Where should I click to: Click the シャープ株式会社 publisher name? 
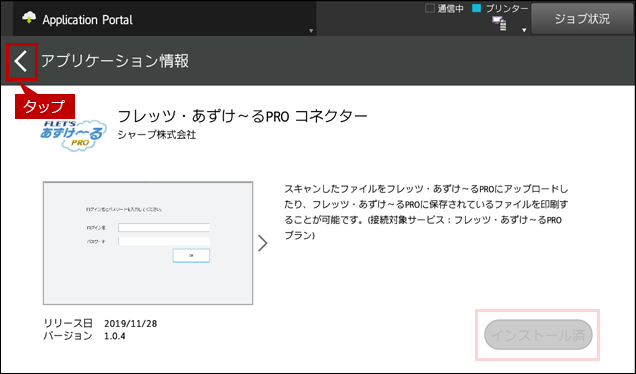[x=157, y=135]
